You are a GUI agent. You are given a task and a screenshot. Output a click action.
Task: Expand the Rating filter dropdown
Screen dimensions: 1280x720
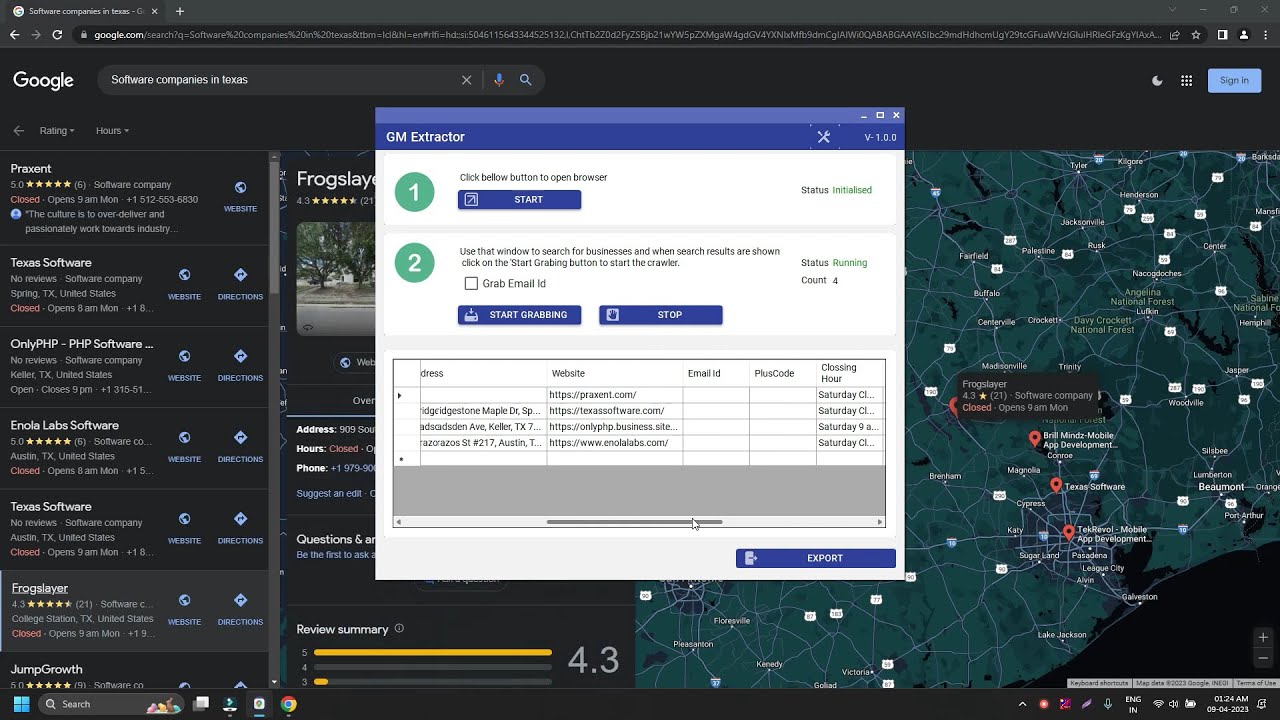56,130
